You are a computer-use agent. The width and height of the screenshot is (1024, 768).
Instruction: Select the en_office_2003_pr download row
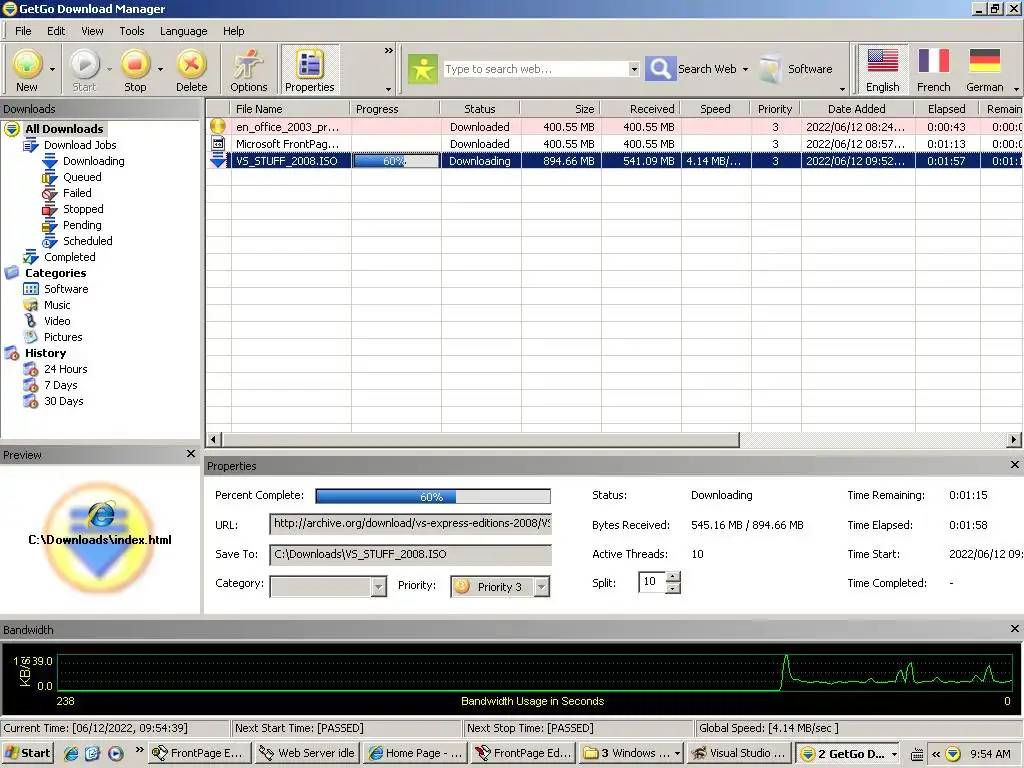point(614,127)
